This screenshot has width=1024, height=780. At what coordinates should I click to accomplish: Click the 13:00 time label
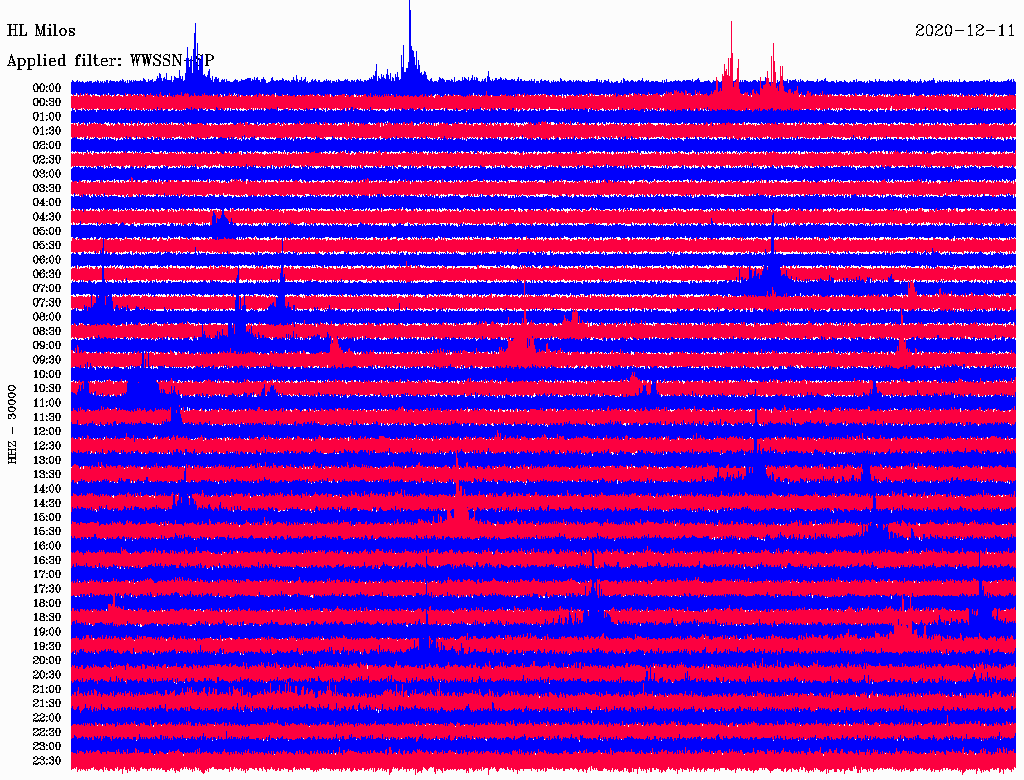tap(47, 461)
